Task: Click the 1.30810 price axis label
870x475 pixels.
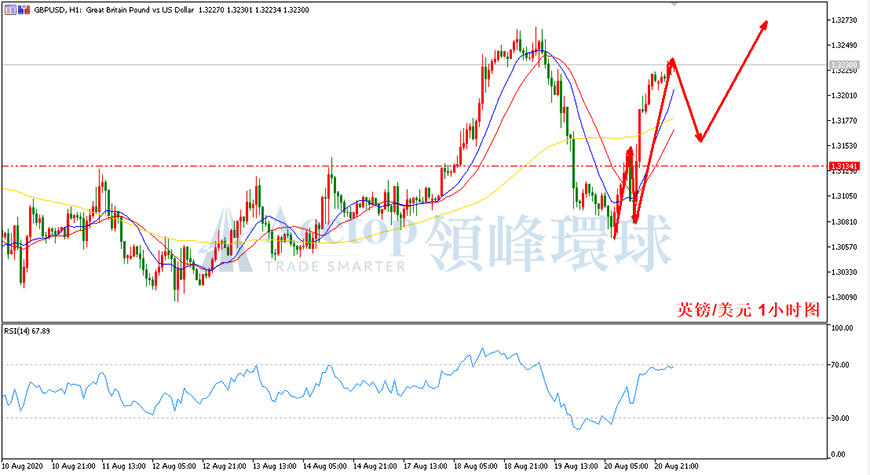Action: pos(844,221)
